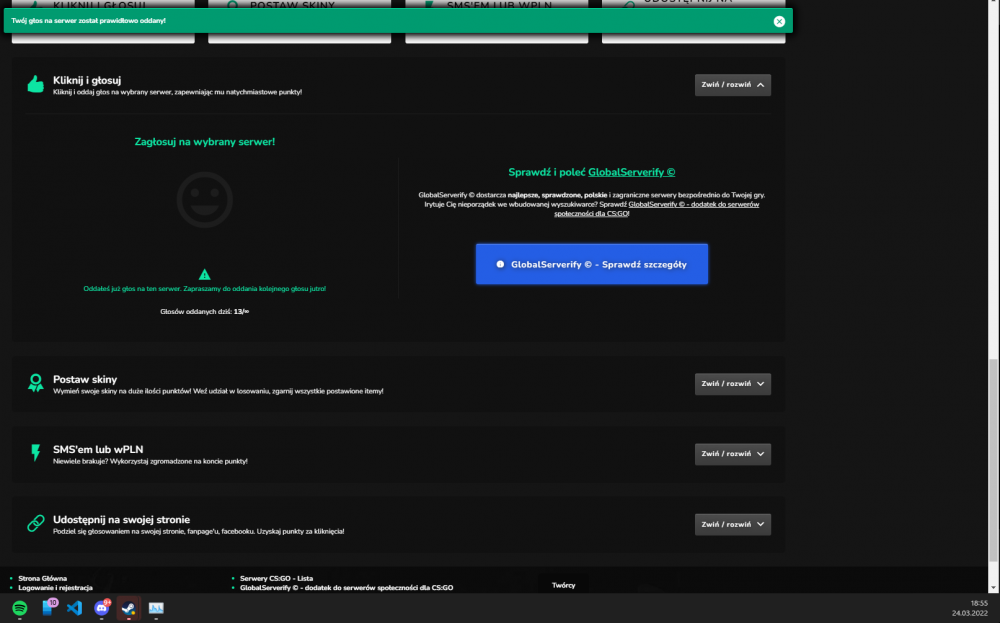Image resolution: width=1000 pixels, height=623 pixels.
Task: Switch to Steam in the taskbar
Action: 128,608
